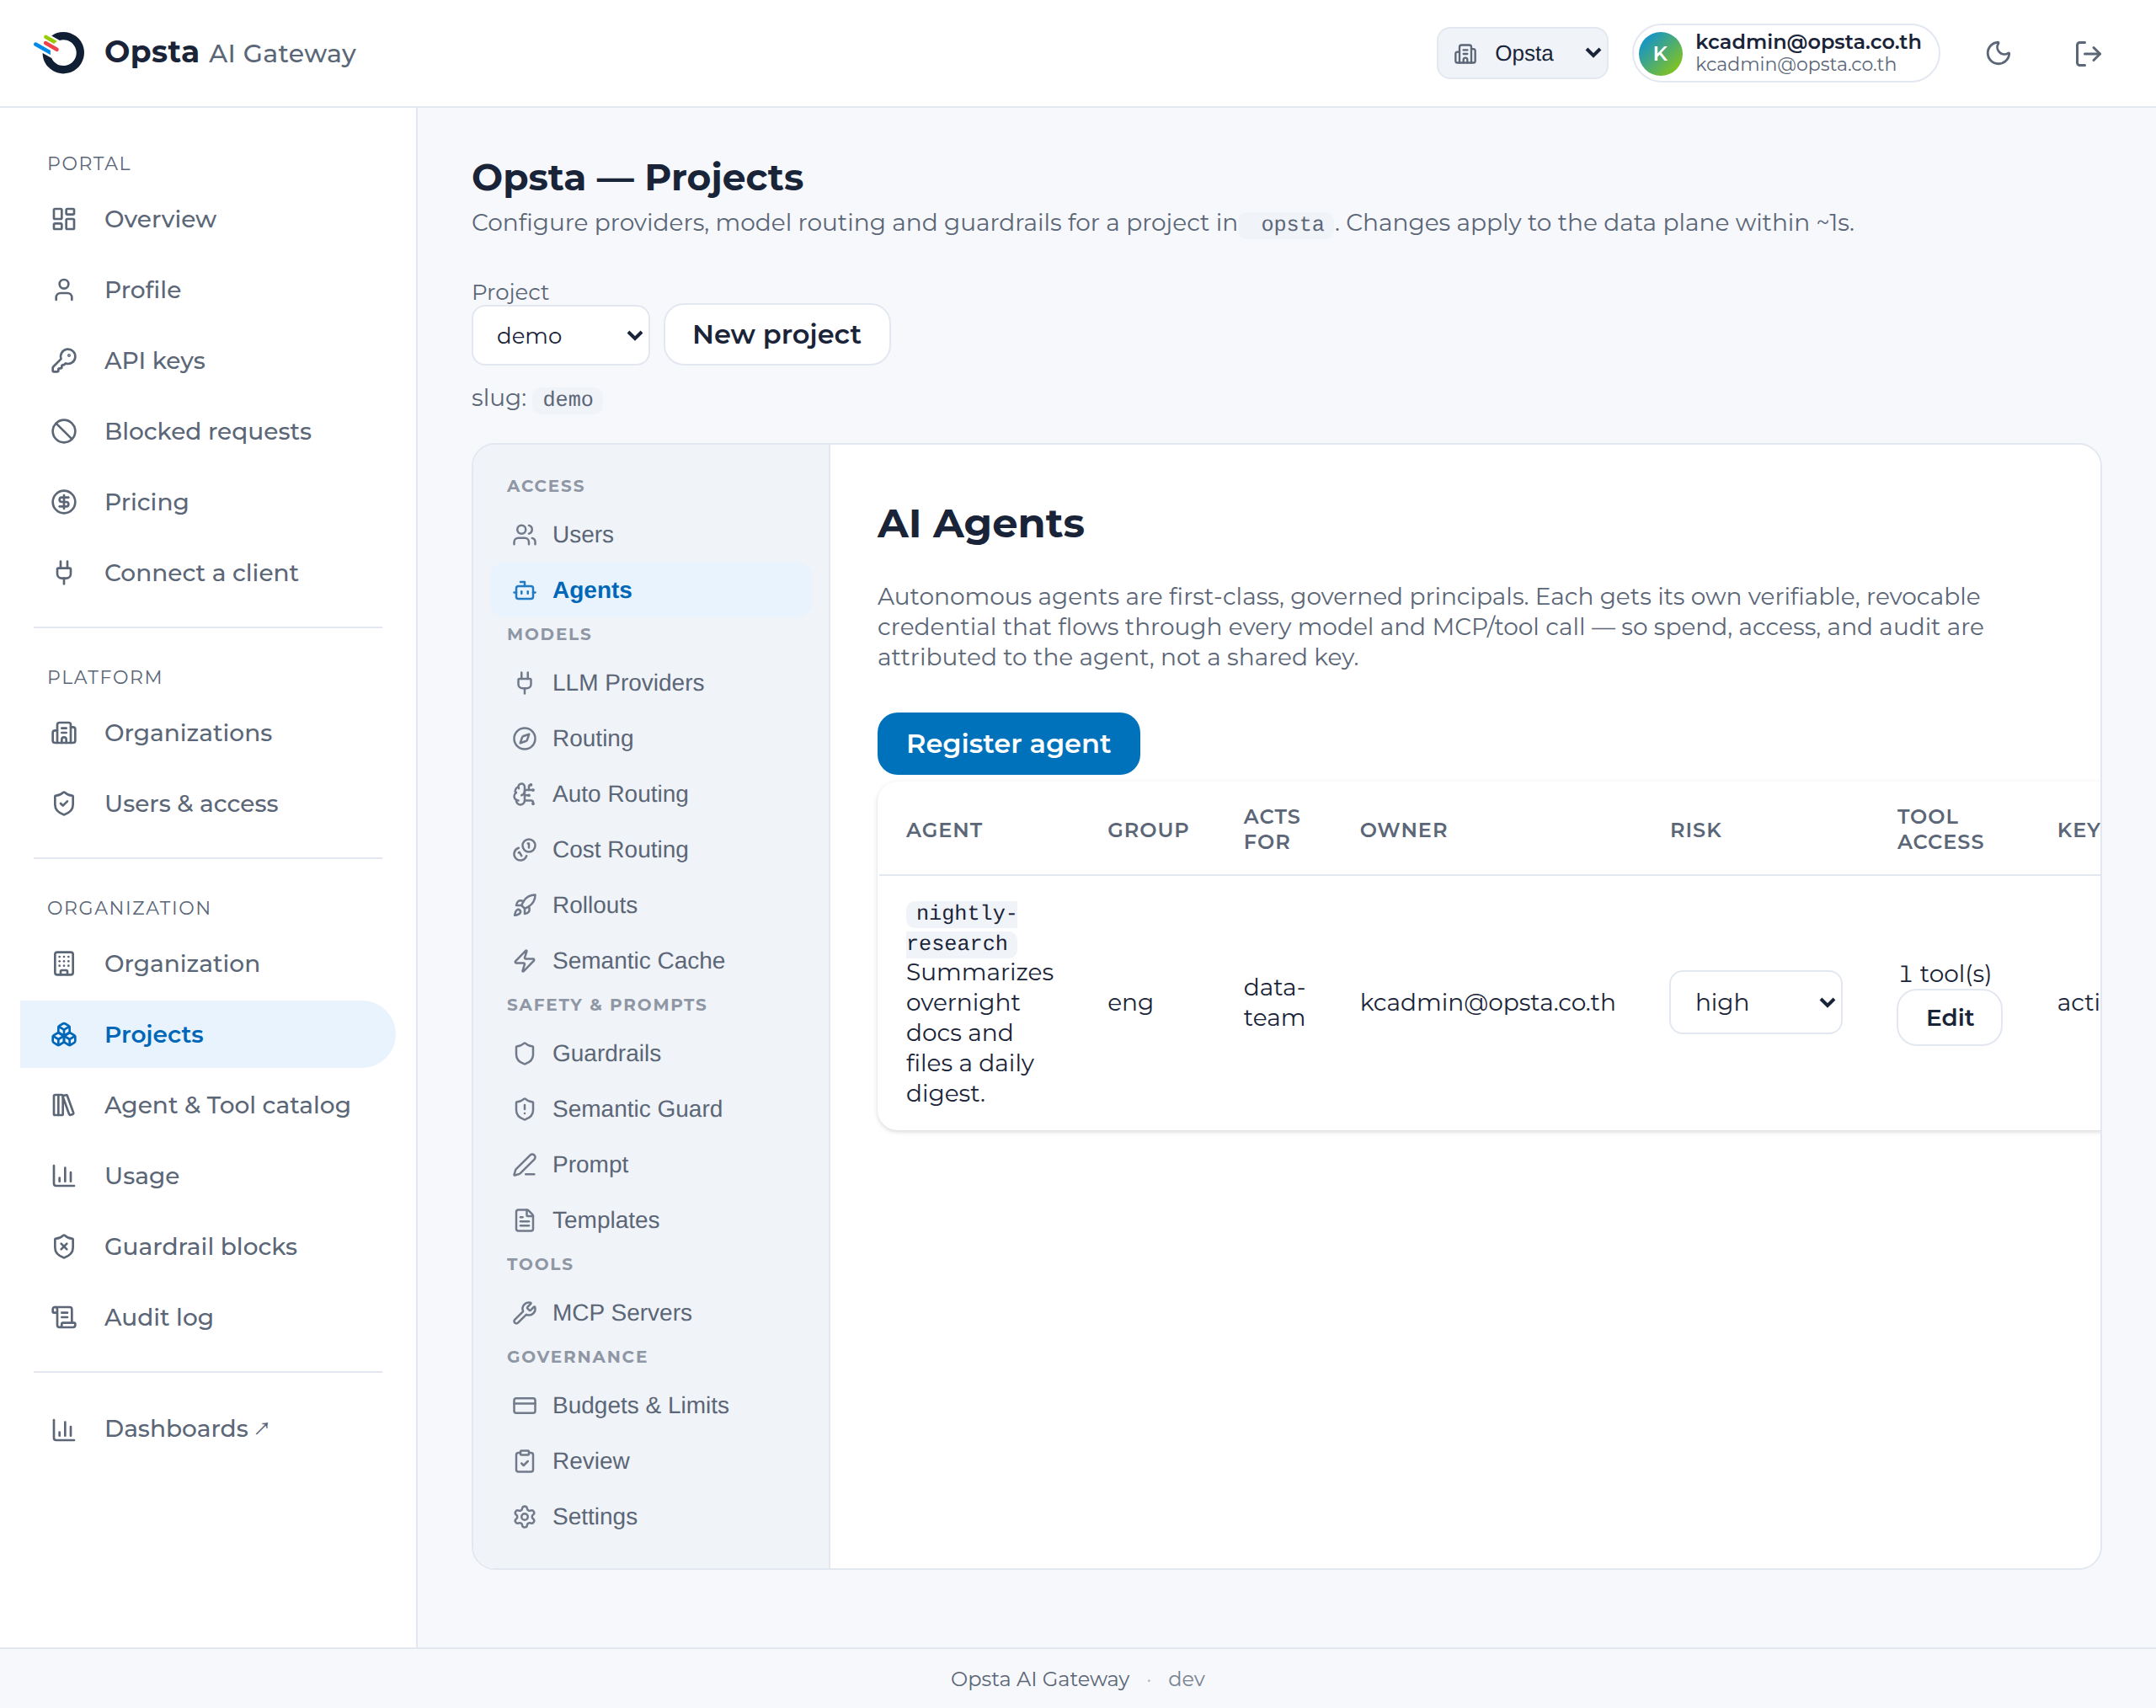The width and height of the screenshot is (2156, 1708).
Task: Click the Opsta logo icon
Action: click(x=60, y=52)
